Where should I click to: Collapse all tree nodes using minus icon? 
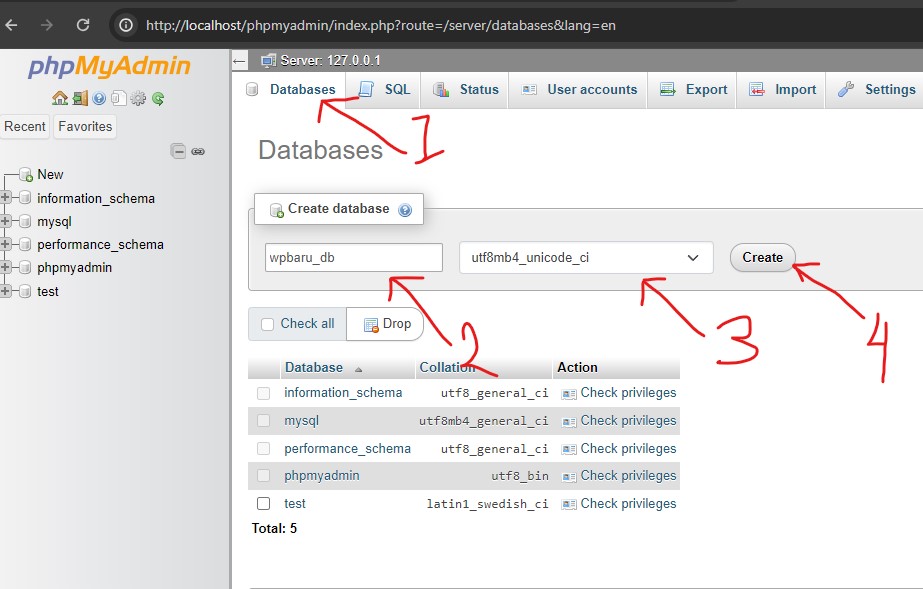[178, 151]
